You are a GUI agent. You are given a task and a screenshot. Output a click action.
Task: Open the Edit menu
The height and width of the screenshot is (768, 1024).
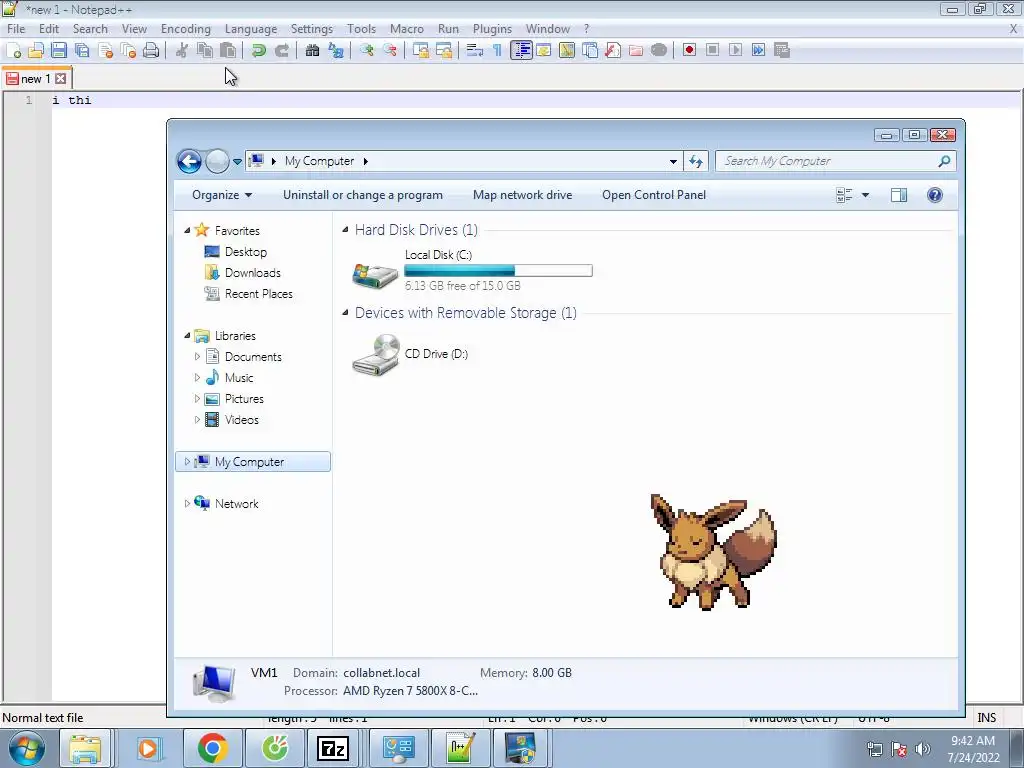49,29
